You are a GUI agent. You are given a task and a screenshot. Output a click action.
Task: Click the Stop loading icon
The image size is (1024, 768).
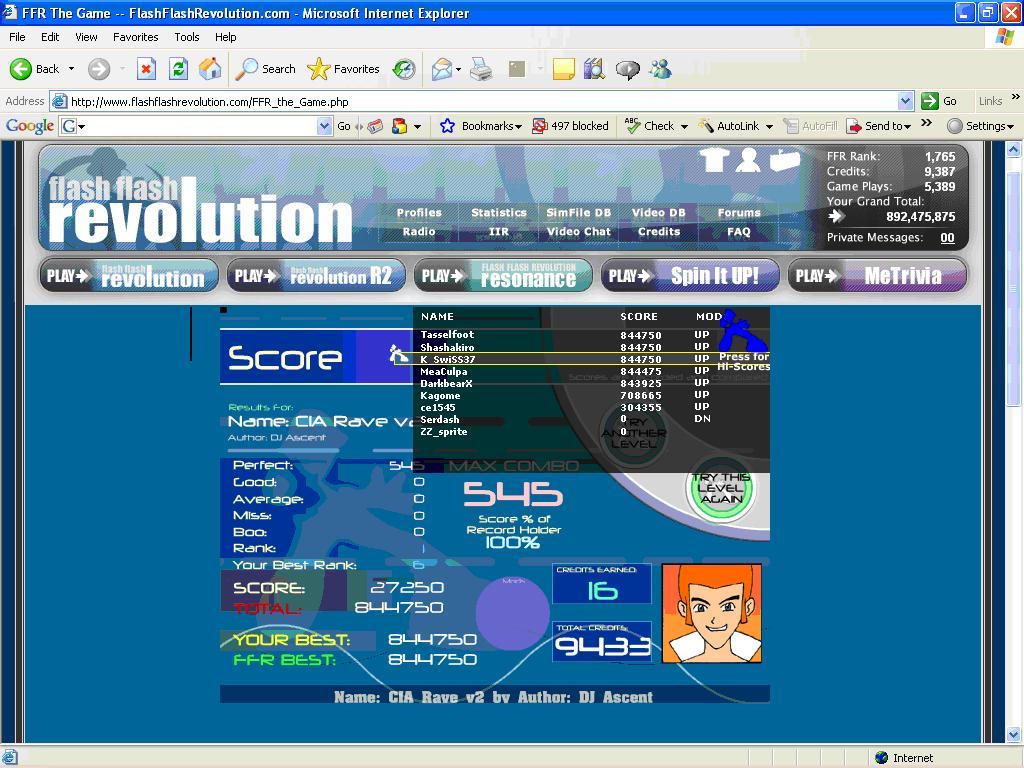point(146,69)
